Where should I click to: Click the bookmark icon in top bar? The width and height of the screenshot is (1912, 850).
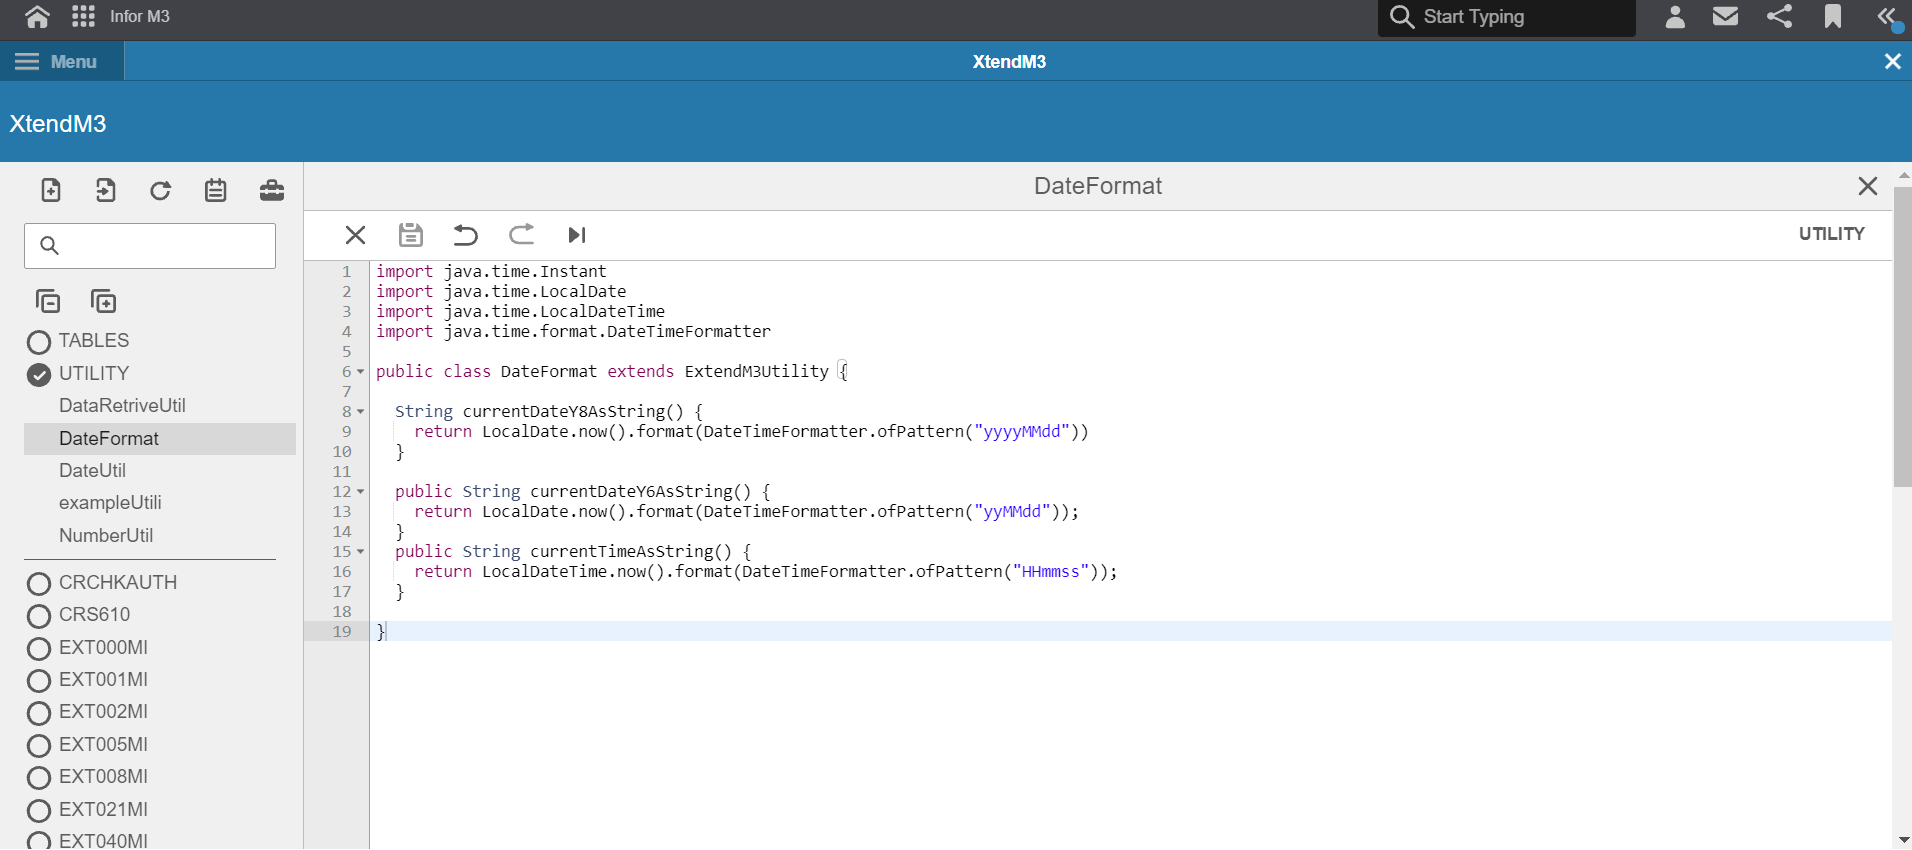coord(1832,16)
